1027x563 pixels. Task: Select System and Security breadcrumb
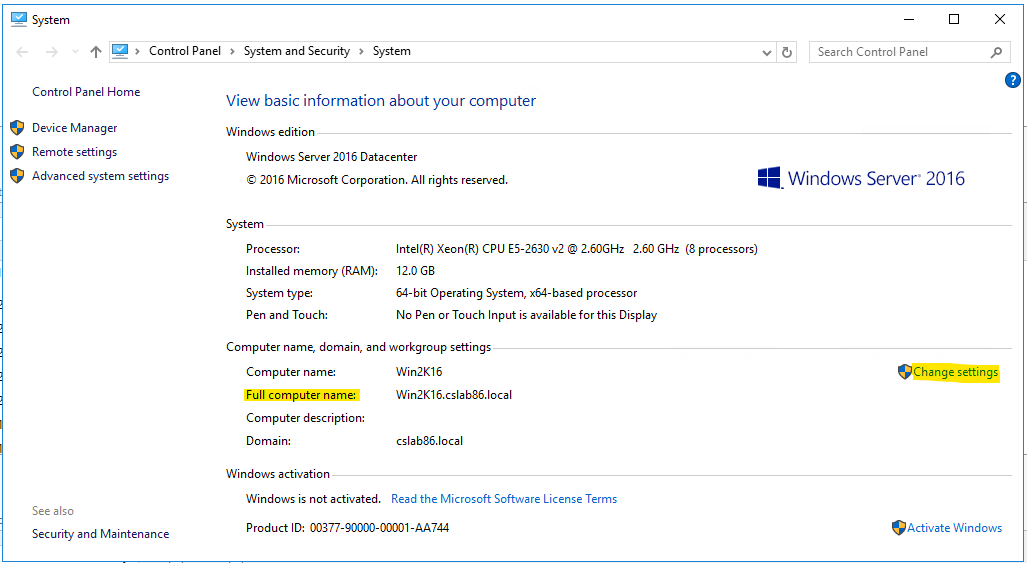[297, 51]
